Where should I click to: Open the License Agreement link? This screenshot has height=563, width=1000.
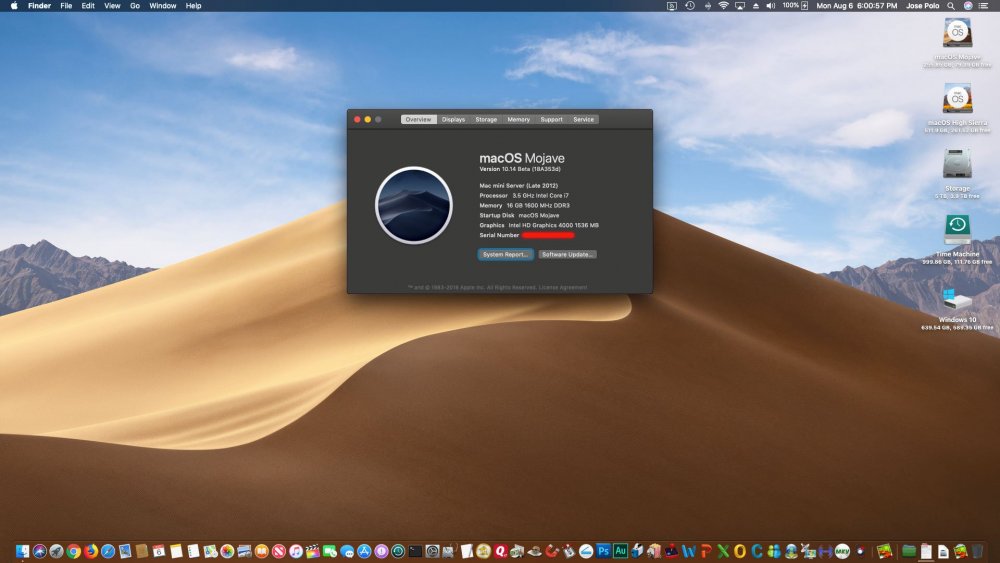click(x=563, y=288)
